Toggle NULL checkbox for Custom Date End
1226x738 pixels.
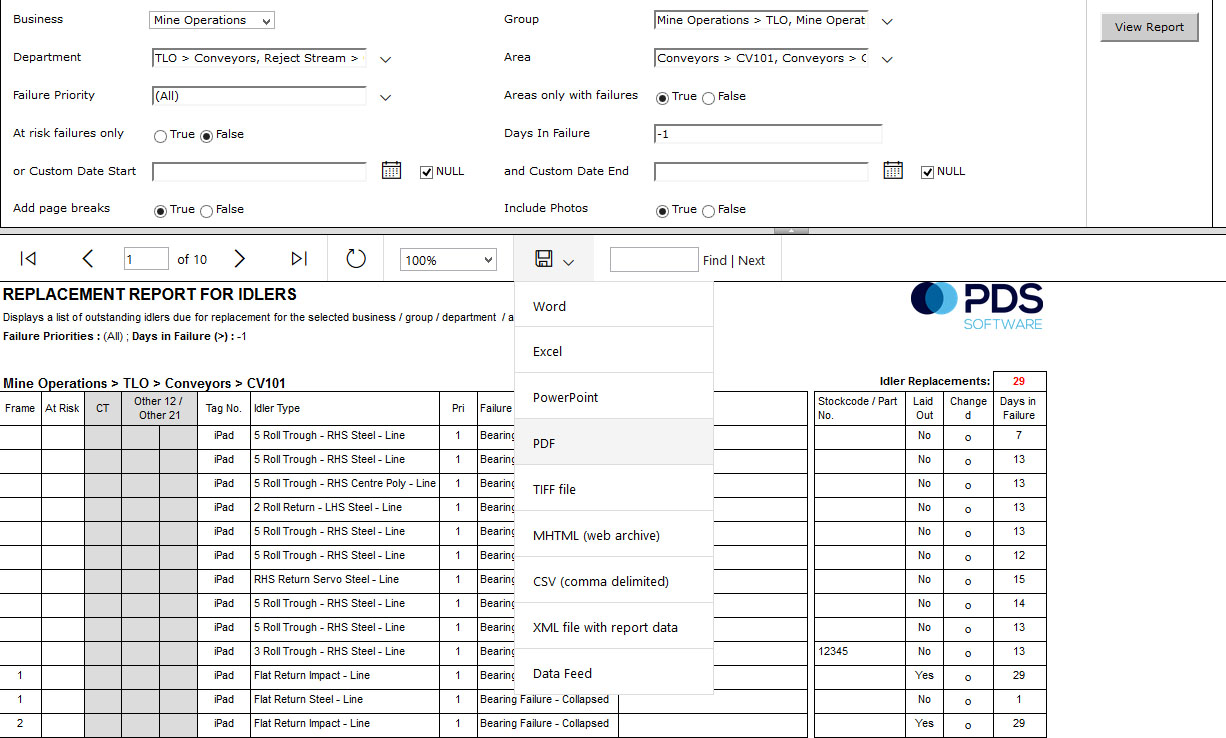pos(927,171)
